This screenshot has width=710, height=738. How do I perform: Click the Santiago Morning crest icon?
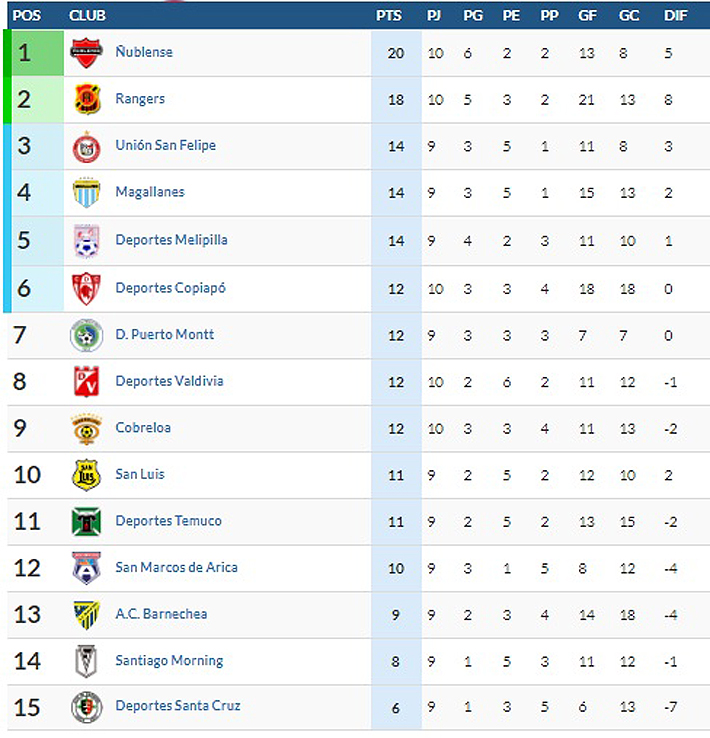(86, 661)
